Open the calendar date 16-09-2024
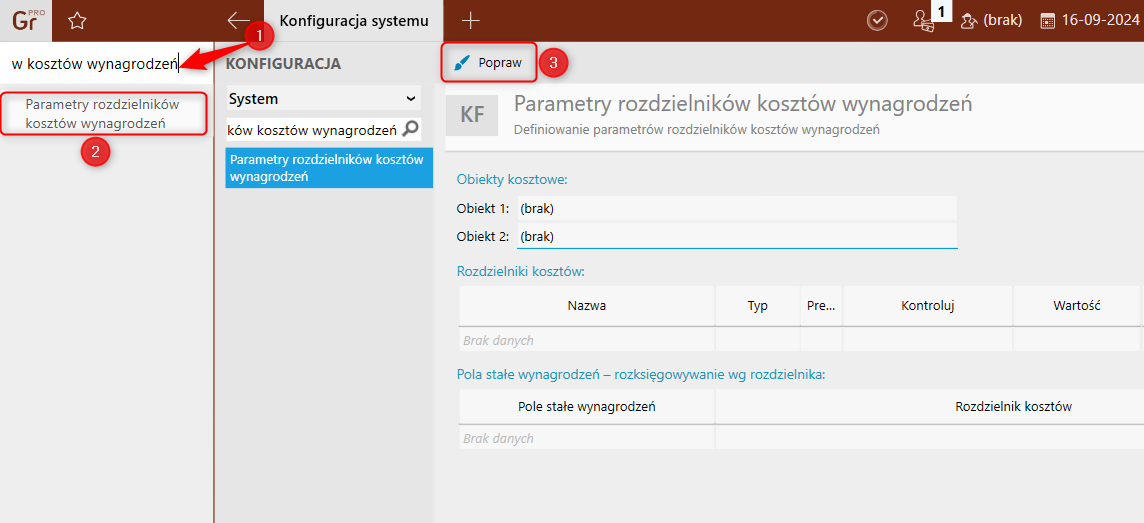 (1091, 21)
